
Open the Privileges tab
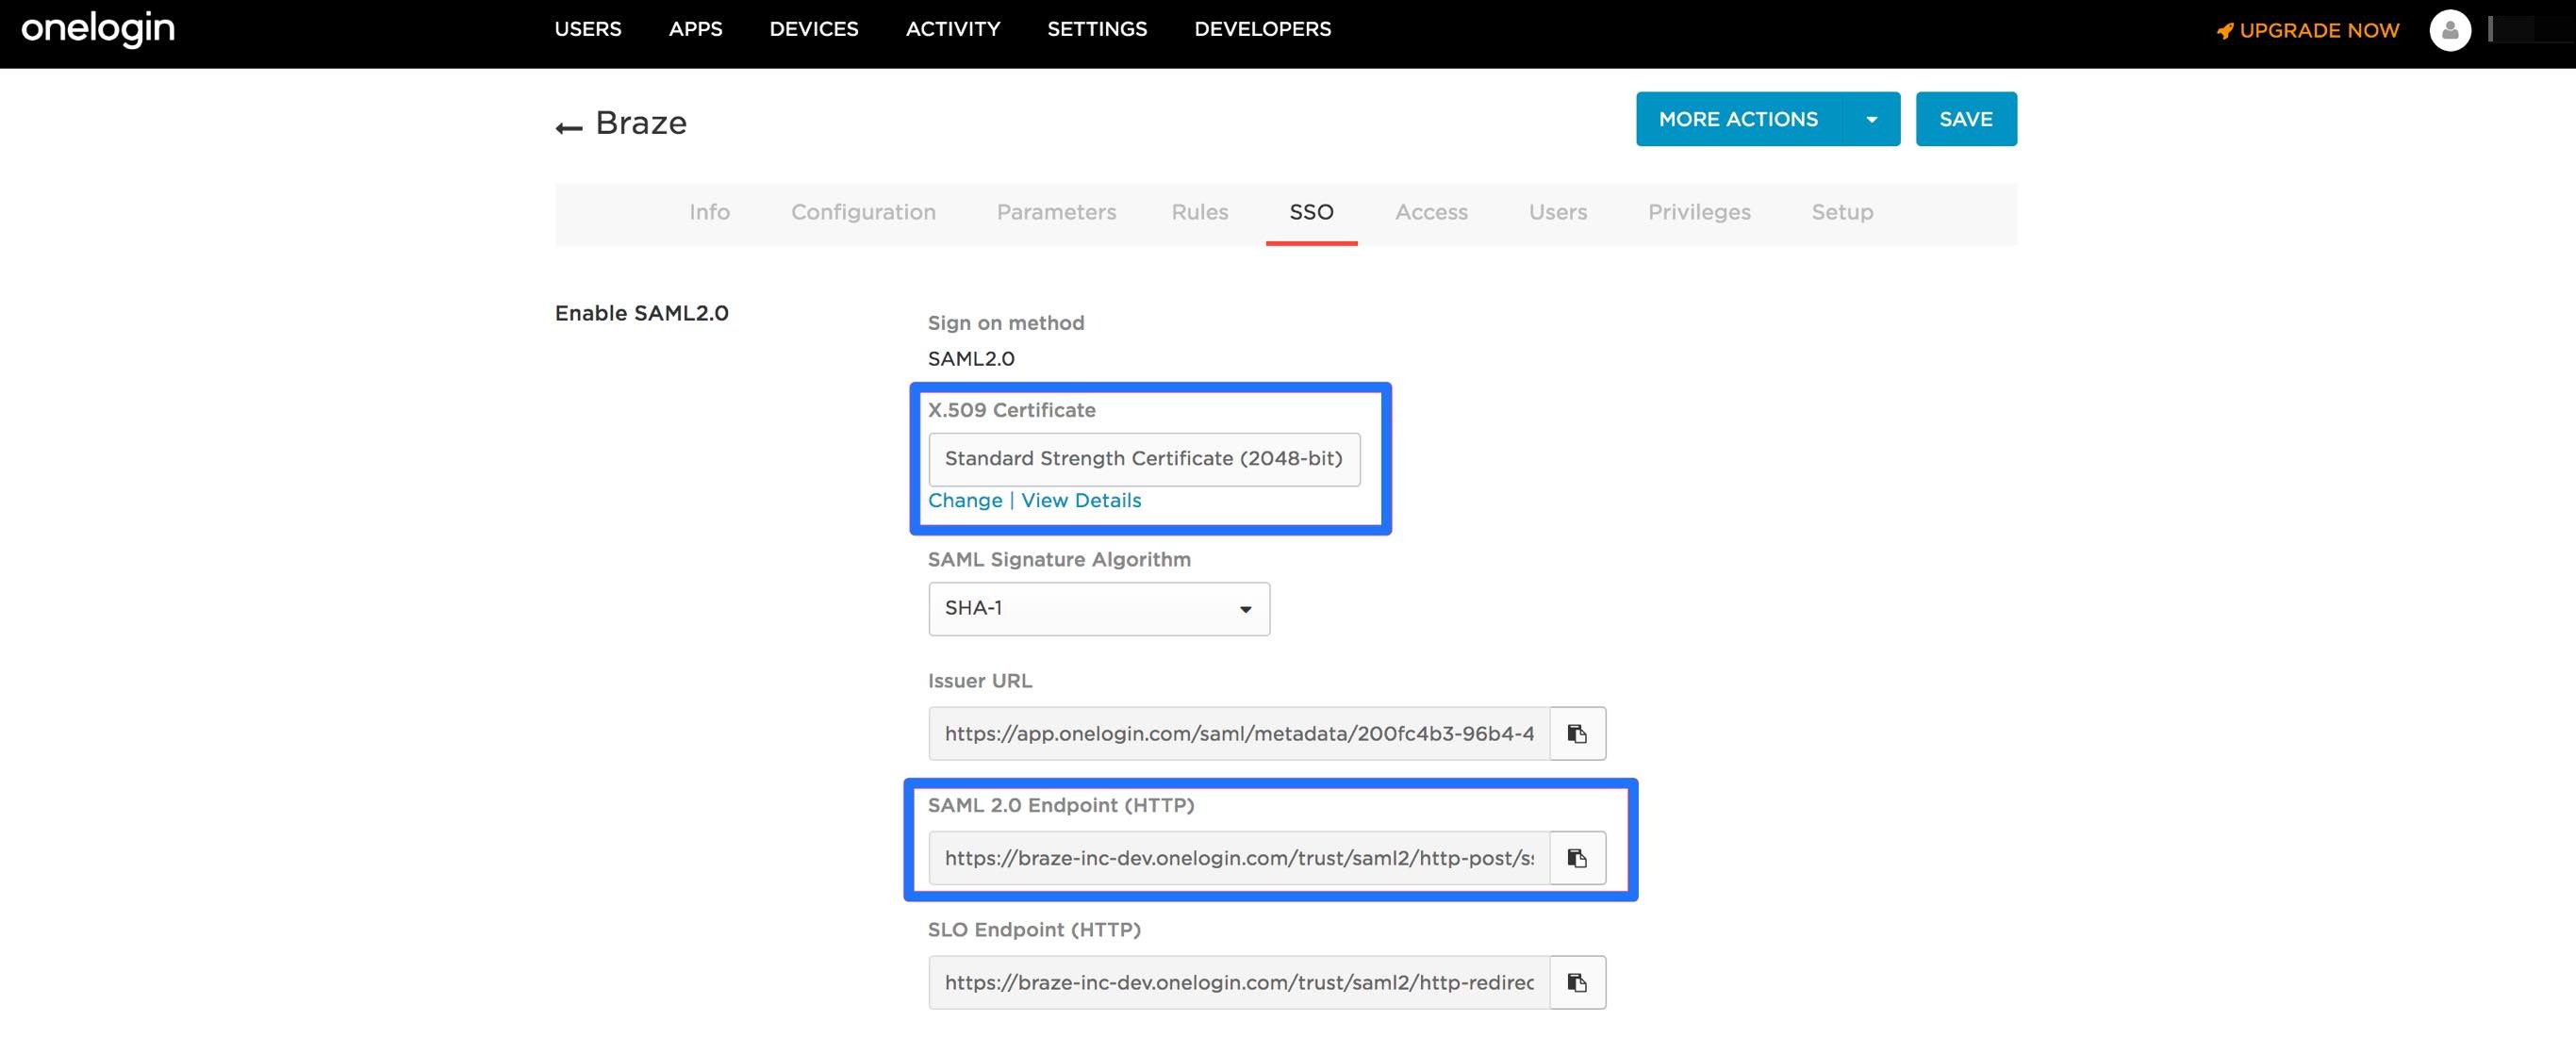(1698, 212)
